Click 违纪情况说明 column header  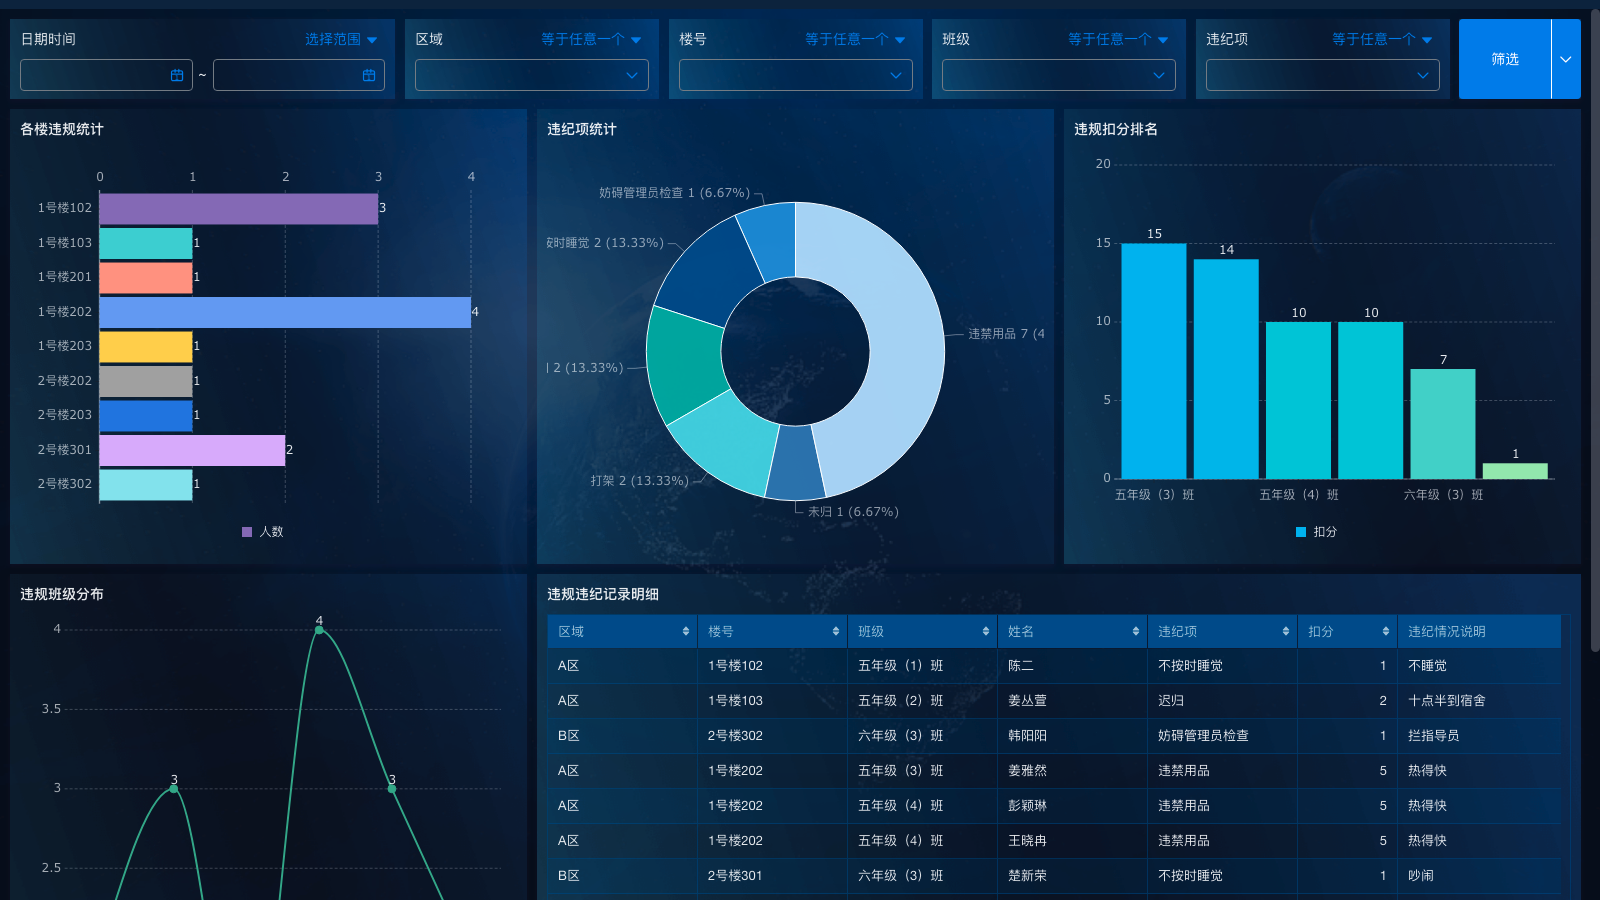point(1479,631)
